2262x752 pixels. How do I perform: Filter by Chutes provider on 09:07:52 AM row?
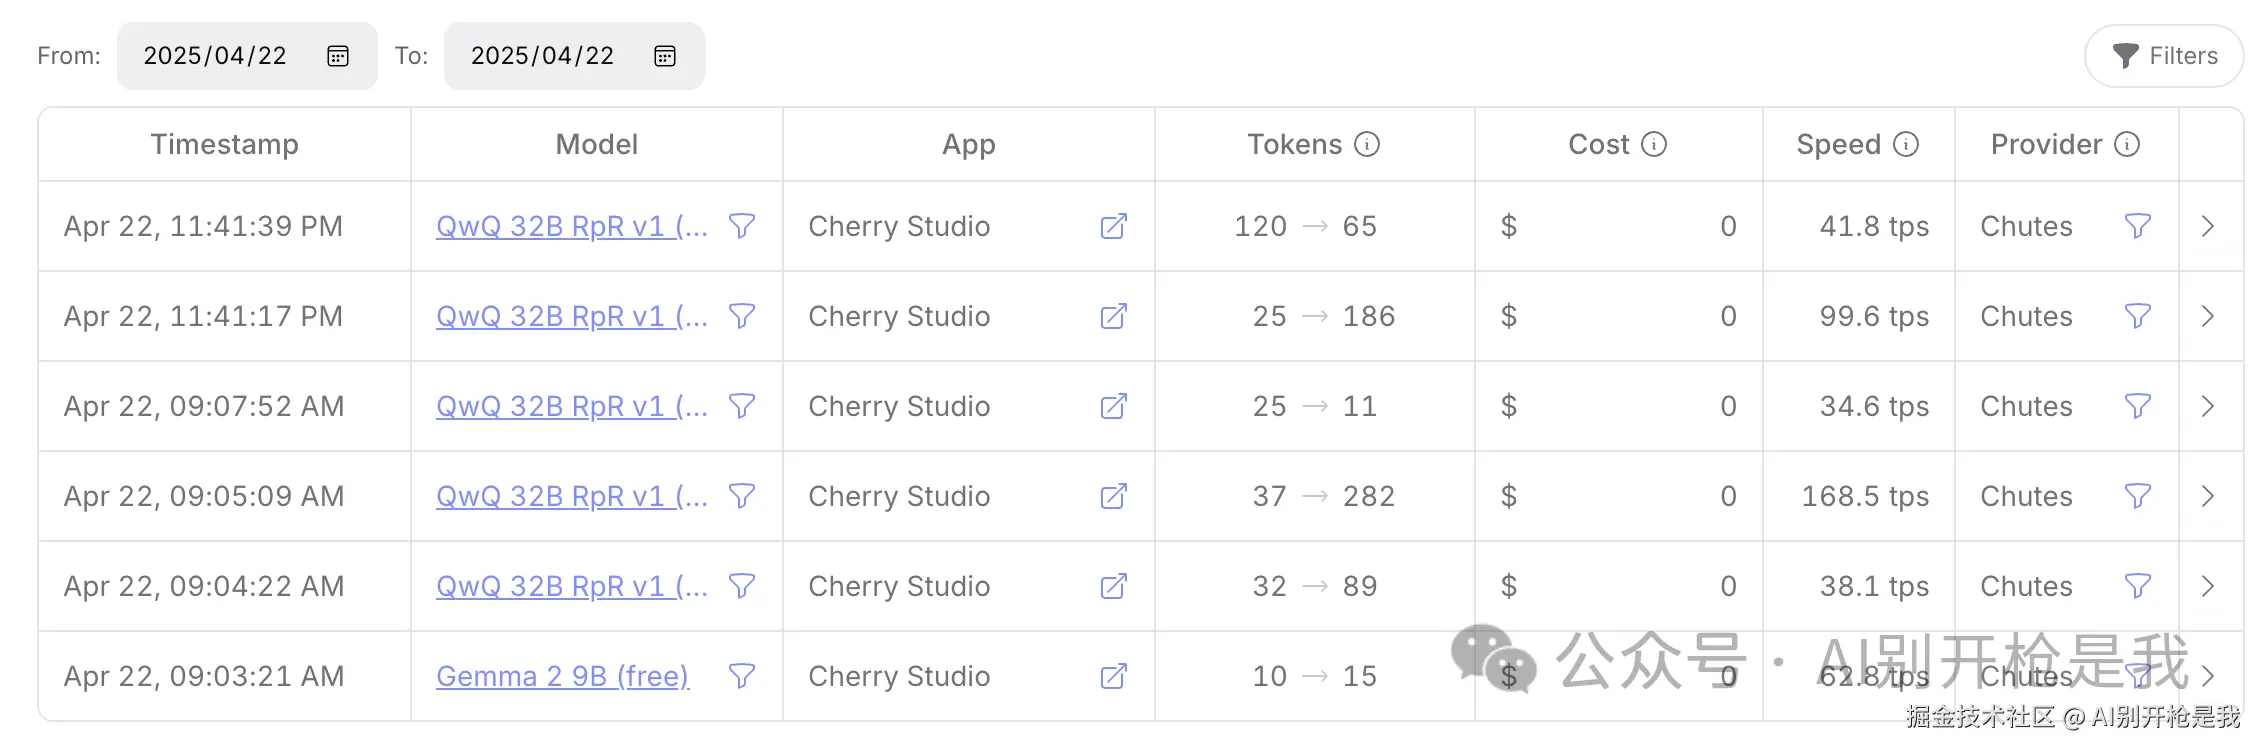[2137, 407]
